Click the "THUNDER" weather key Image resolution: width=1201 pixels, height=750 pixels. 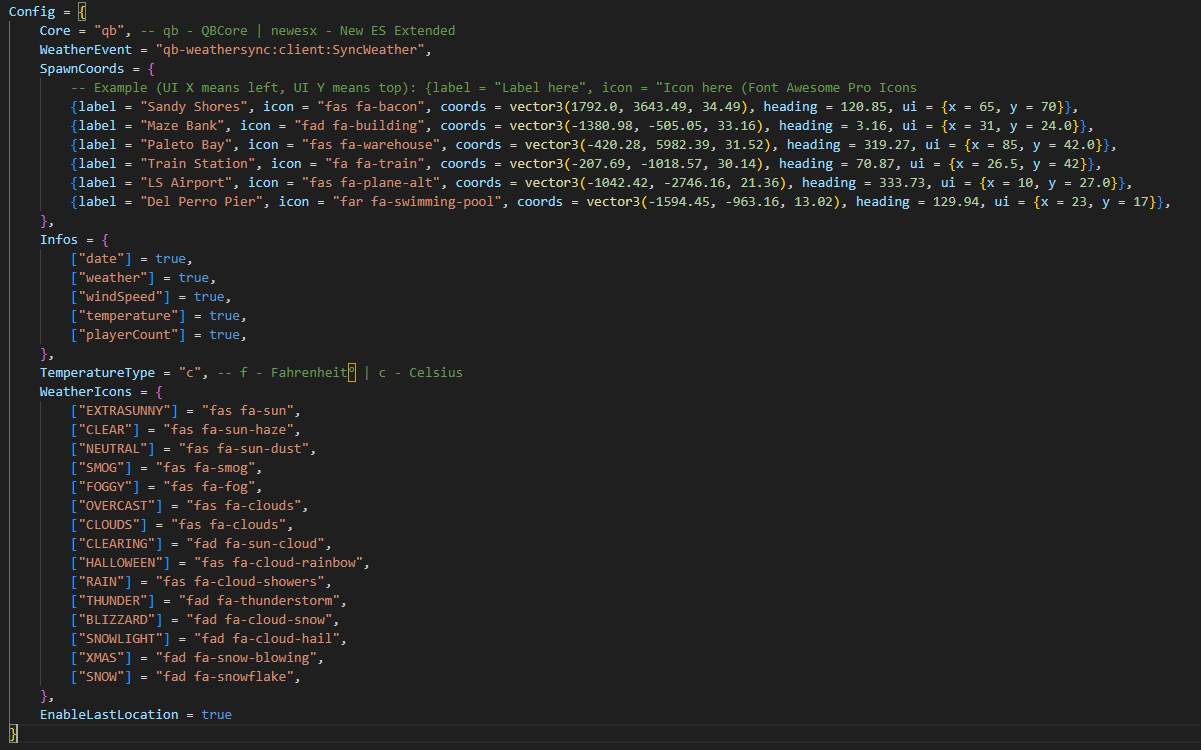tap(112, 600)
